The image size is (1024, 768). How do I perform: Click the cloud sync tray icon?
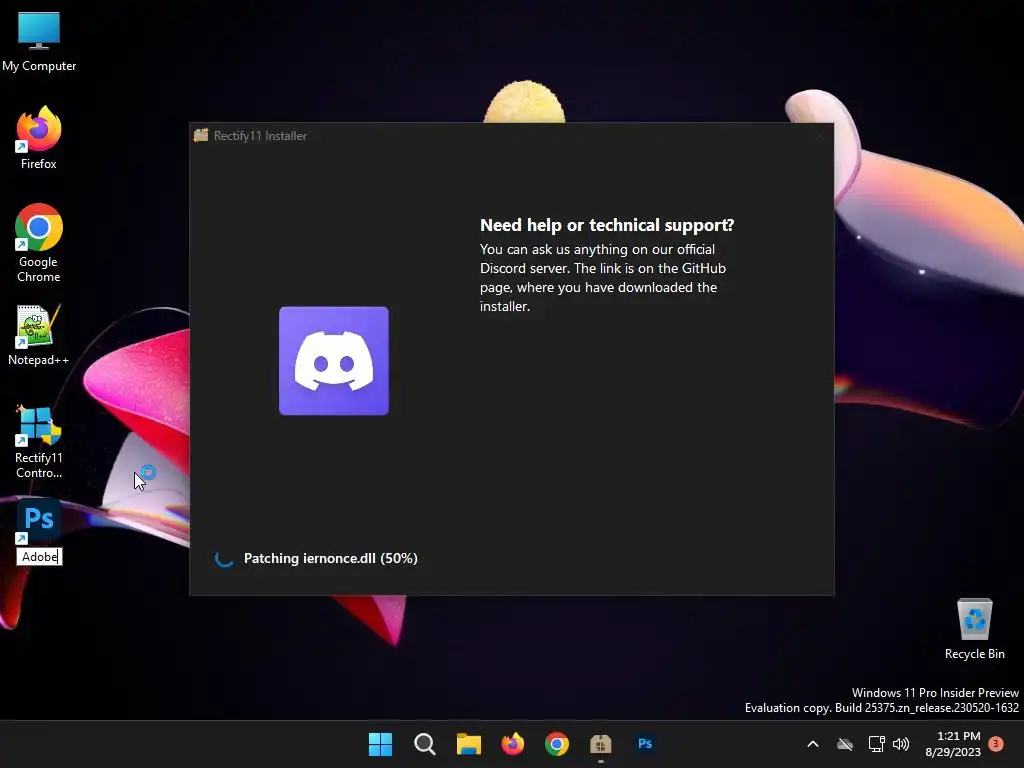845,744
